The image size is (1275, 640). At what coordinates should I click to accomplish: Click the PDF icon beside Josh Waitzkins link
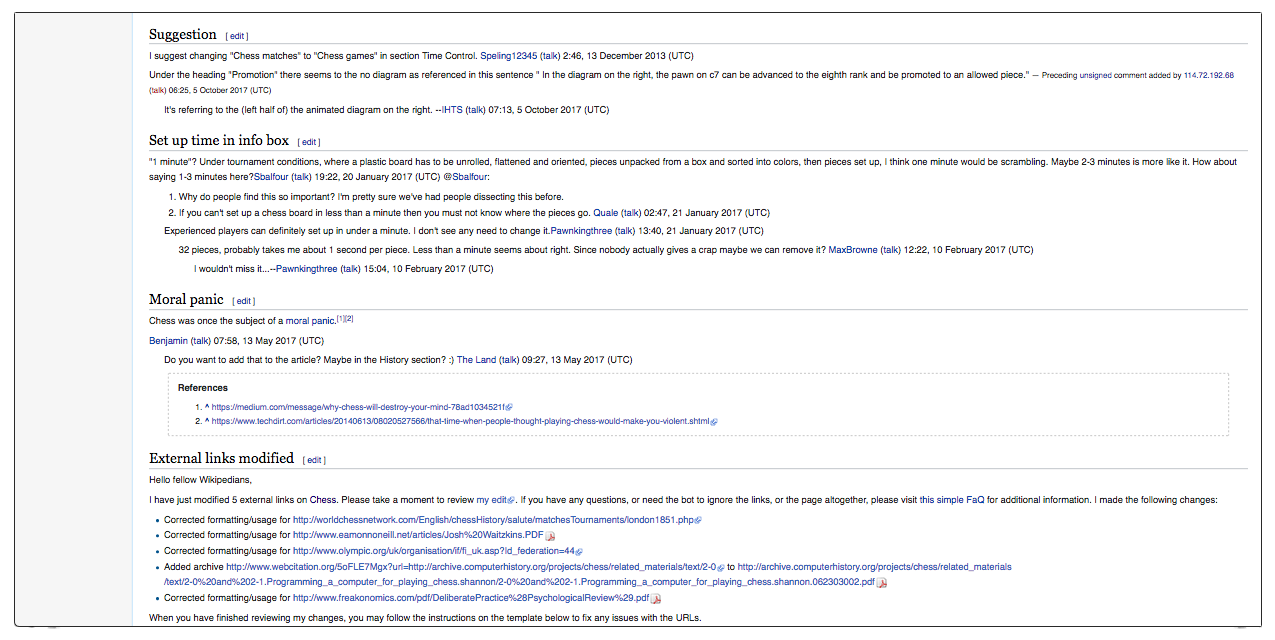tap(549, 535)
